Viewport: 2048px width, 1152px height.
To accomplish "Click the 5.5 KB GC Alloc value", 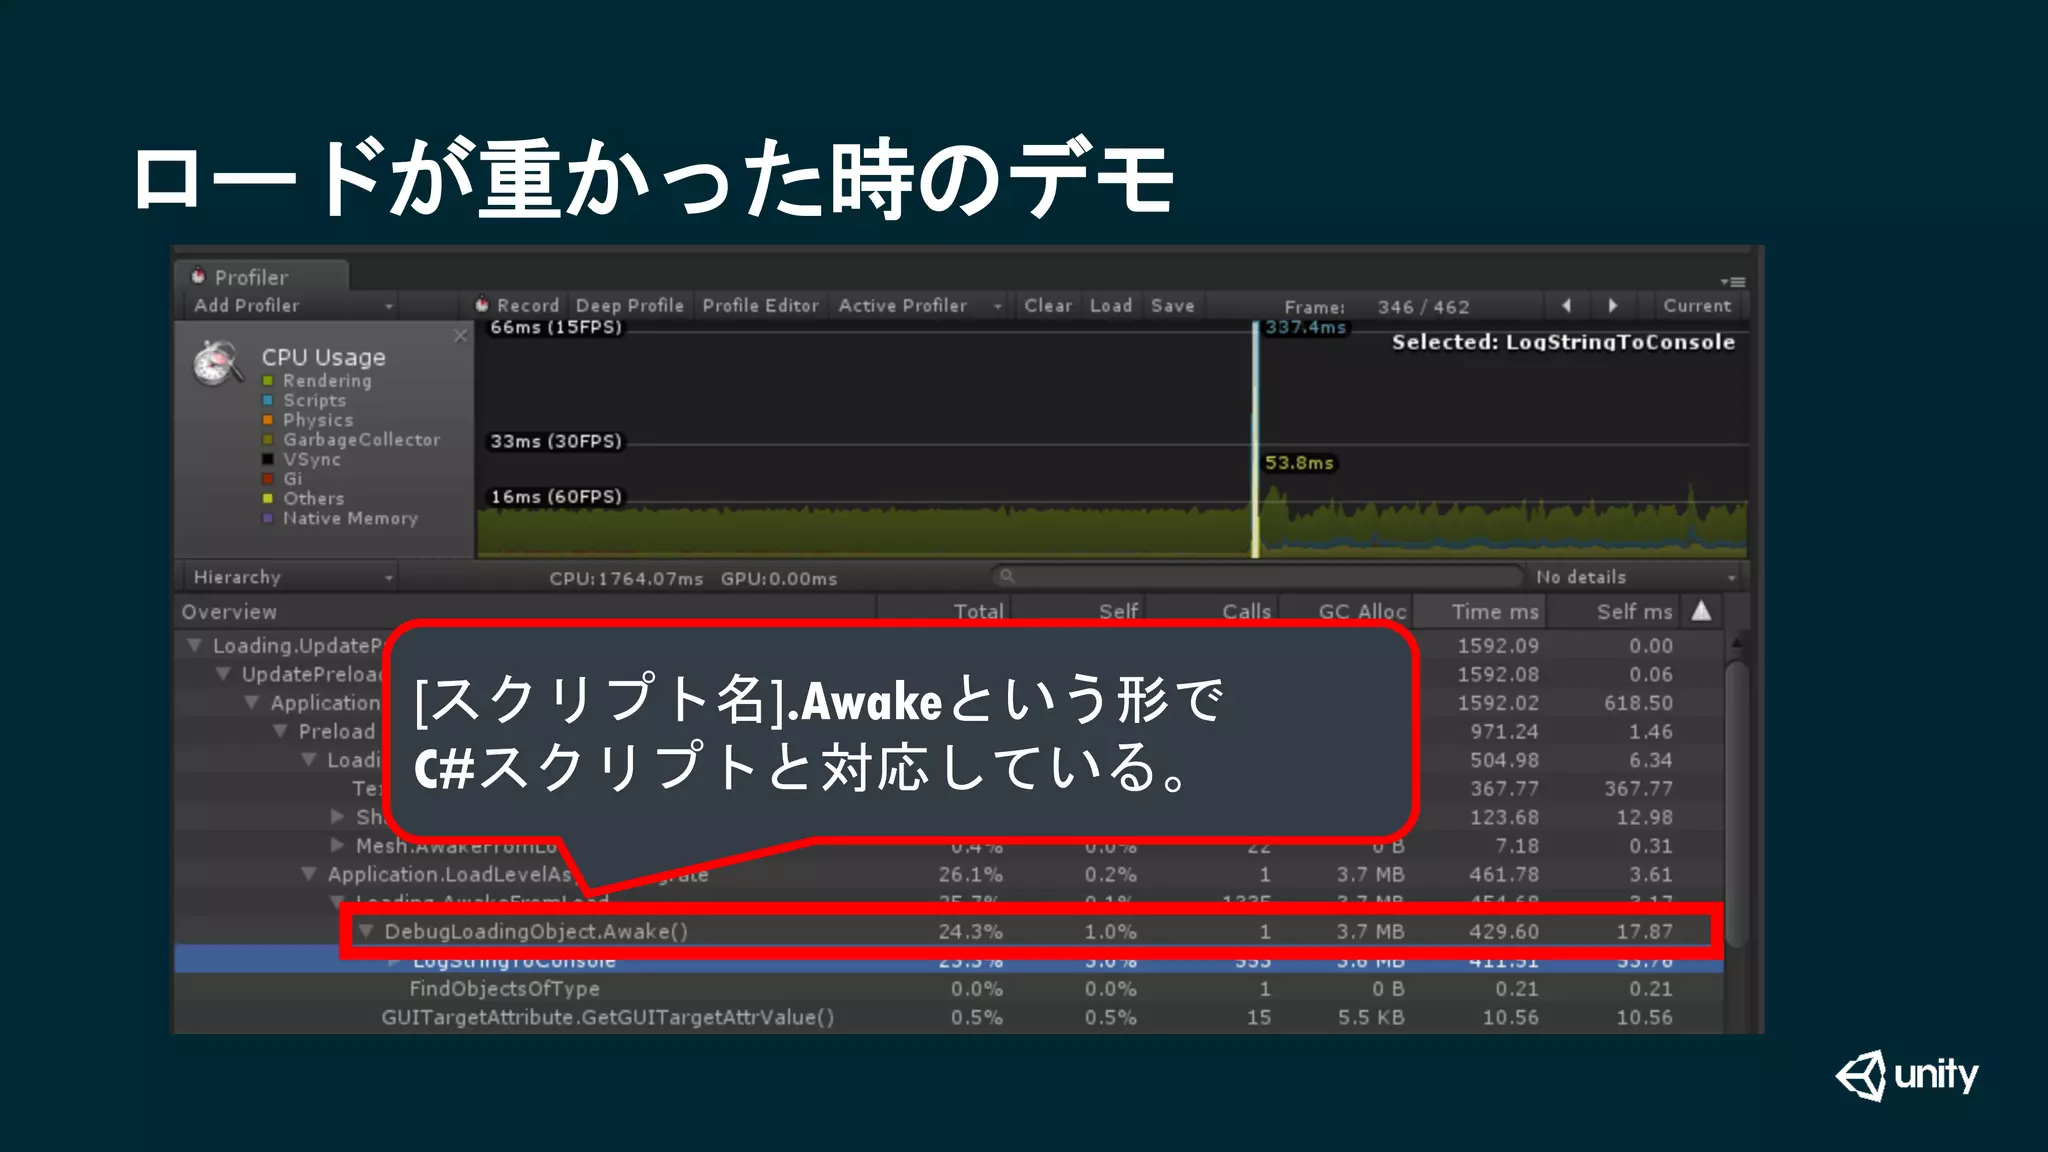I will pyautogui.click(x=1371, y=1017).
